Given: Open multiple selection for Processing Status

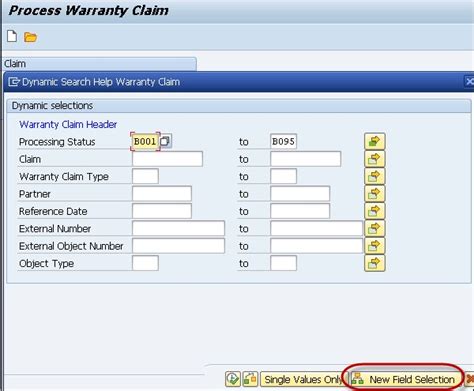Looking at the screenshot, I should [375, 141].
